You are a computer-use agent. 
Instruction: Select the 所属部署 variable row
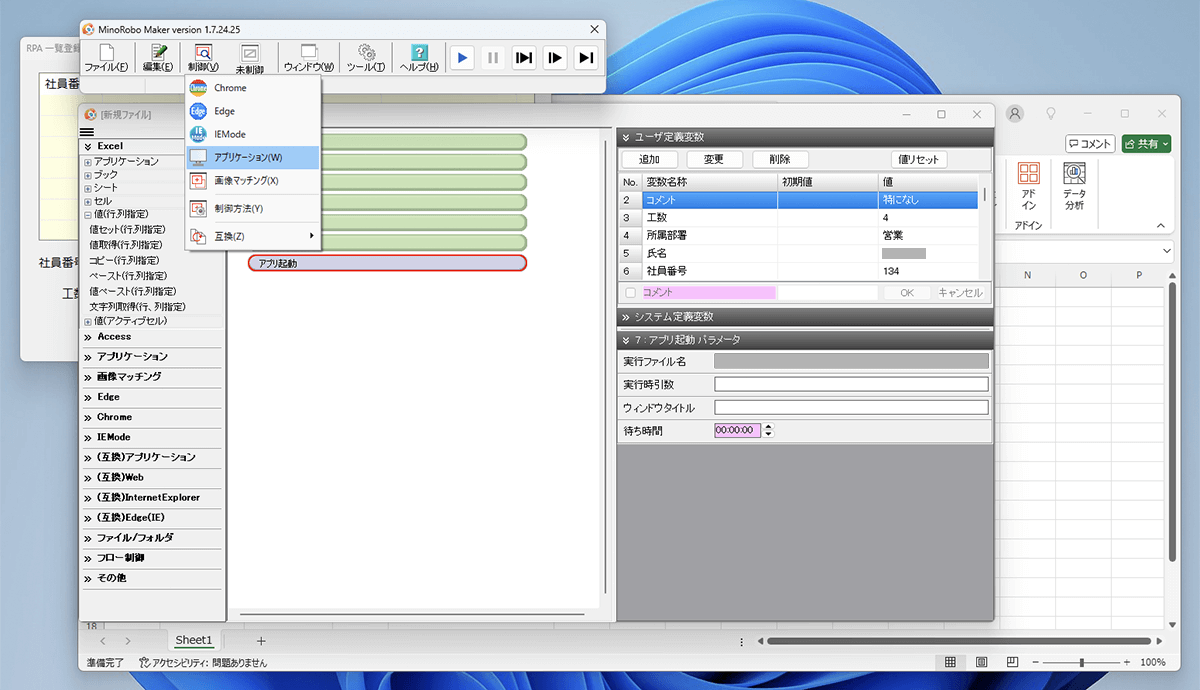(798, 235)
